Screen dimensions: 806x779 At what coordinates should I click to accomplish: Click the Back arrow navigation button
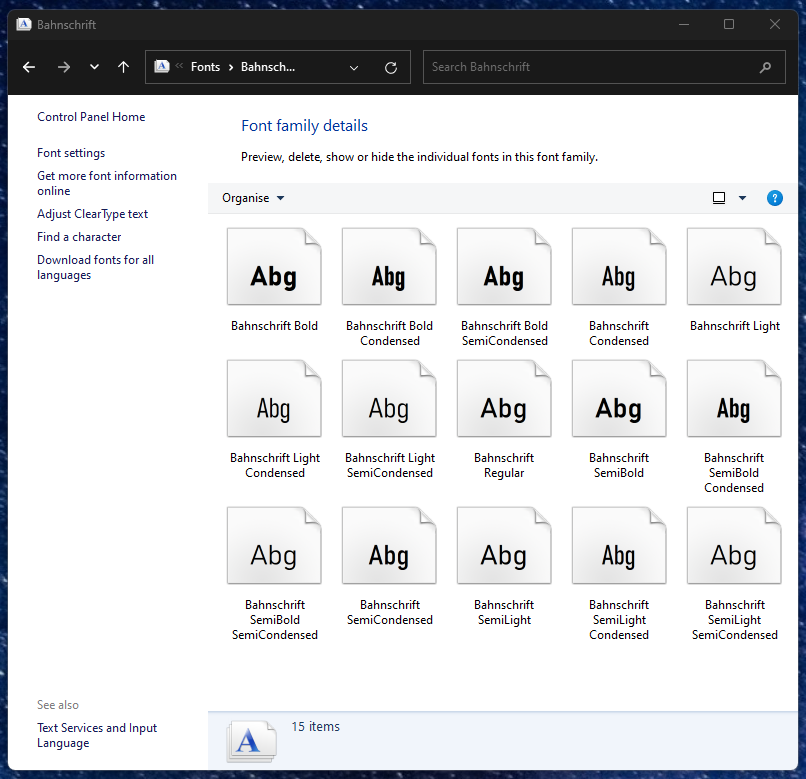click(29, 67)
